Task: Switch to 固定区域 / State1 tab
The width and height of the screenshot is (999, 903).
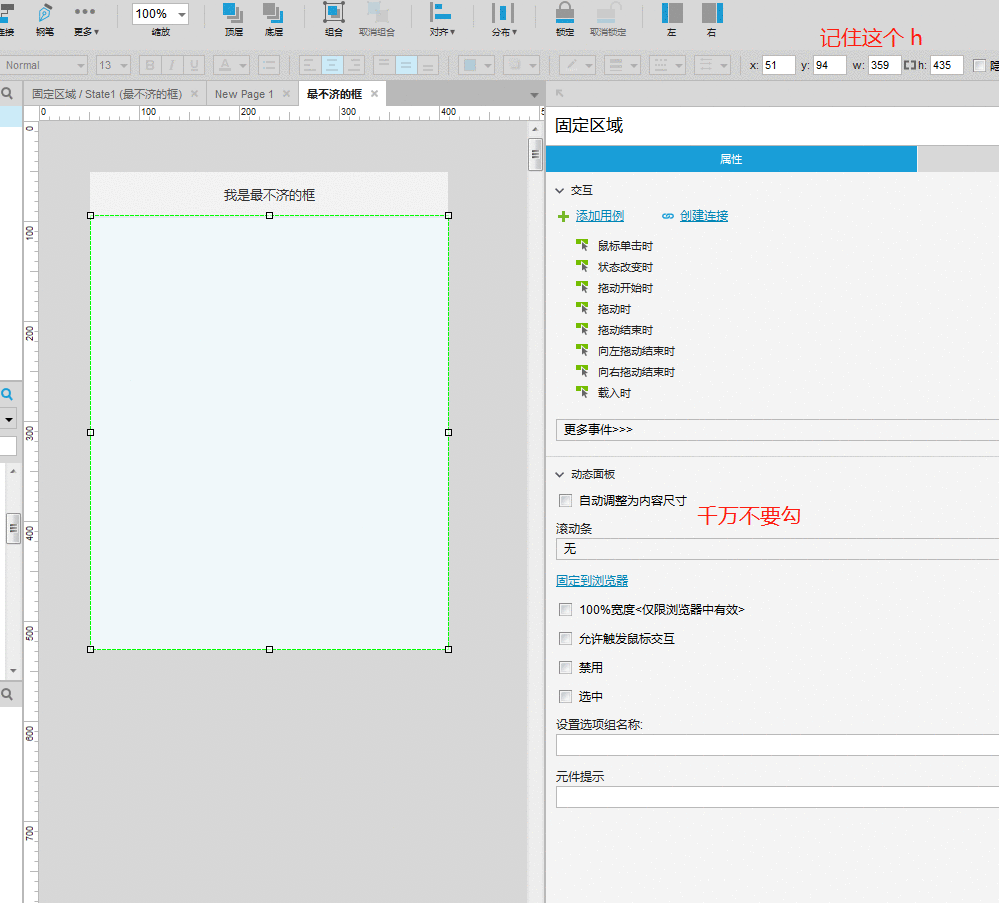Action: (107, 94)
